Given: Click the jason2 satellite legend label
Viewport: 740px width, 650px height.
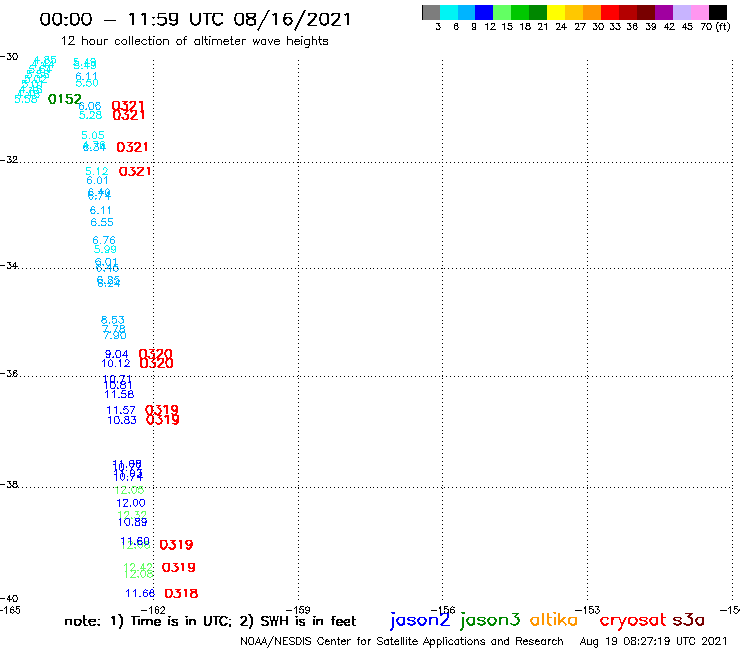Looking at the screenshot, I should pyautogui.click(x=420, y=621).
